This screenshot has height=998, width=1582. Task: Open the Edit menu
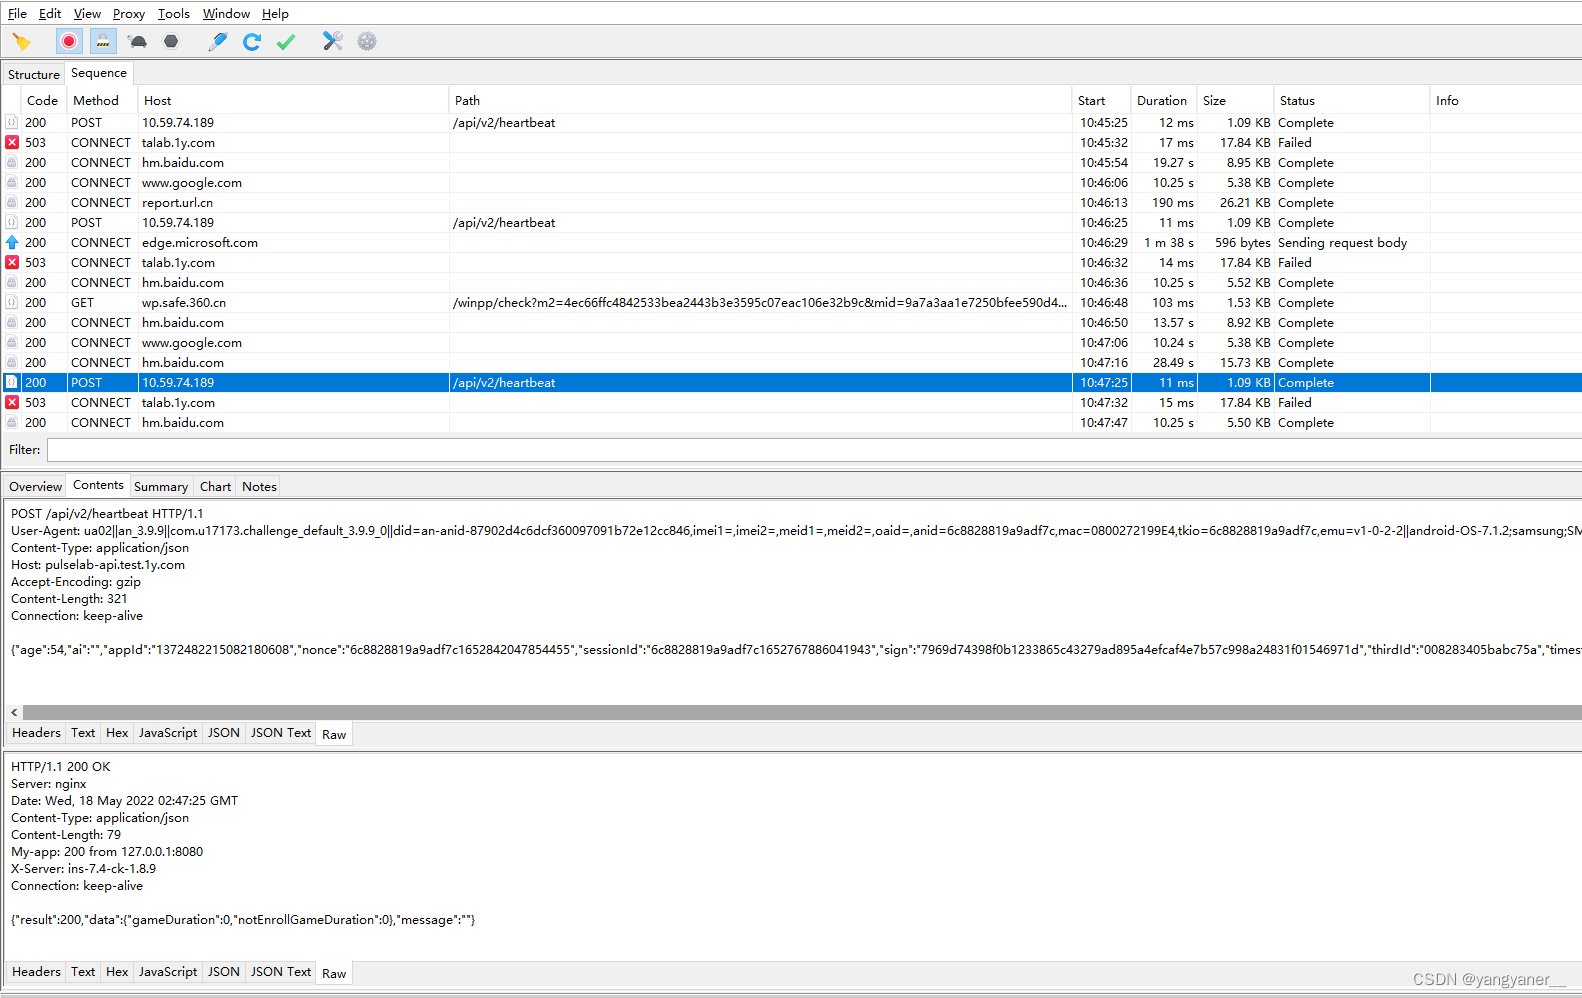50,13
